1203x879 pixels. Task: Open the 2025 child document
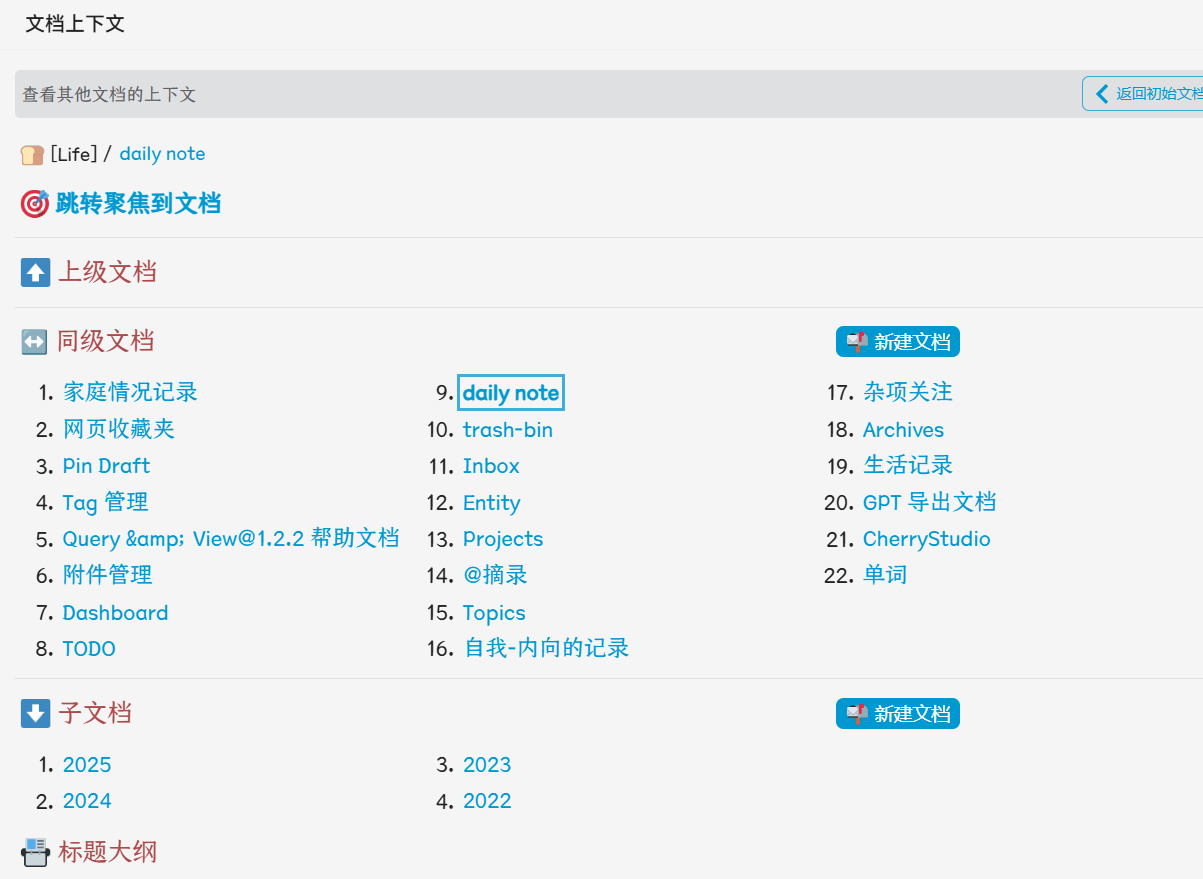87,764
